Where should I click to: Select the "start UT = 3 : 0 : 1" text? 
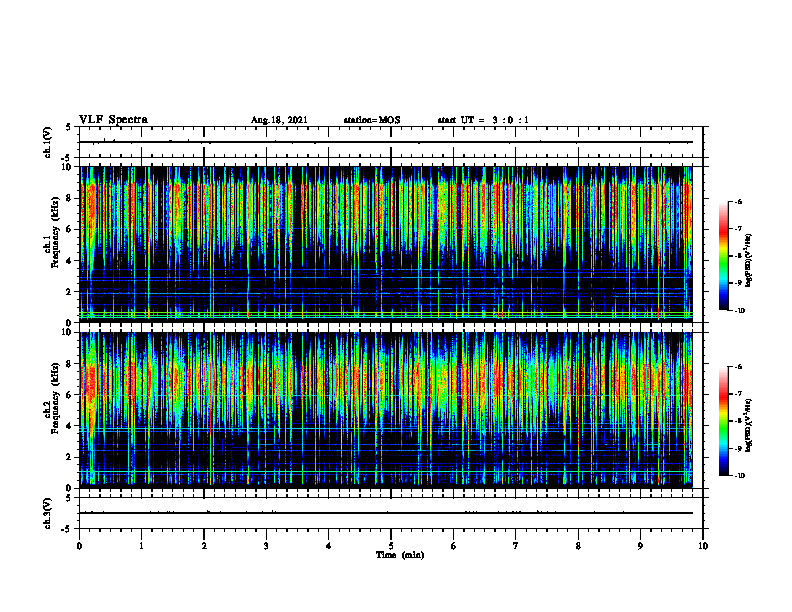tap(483, 120)
